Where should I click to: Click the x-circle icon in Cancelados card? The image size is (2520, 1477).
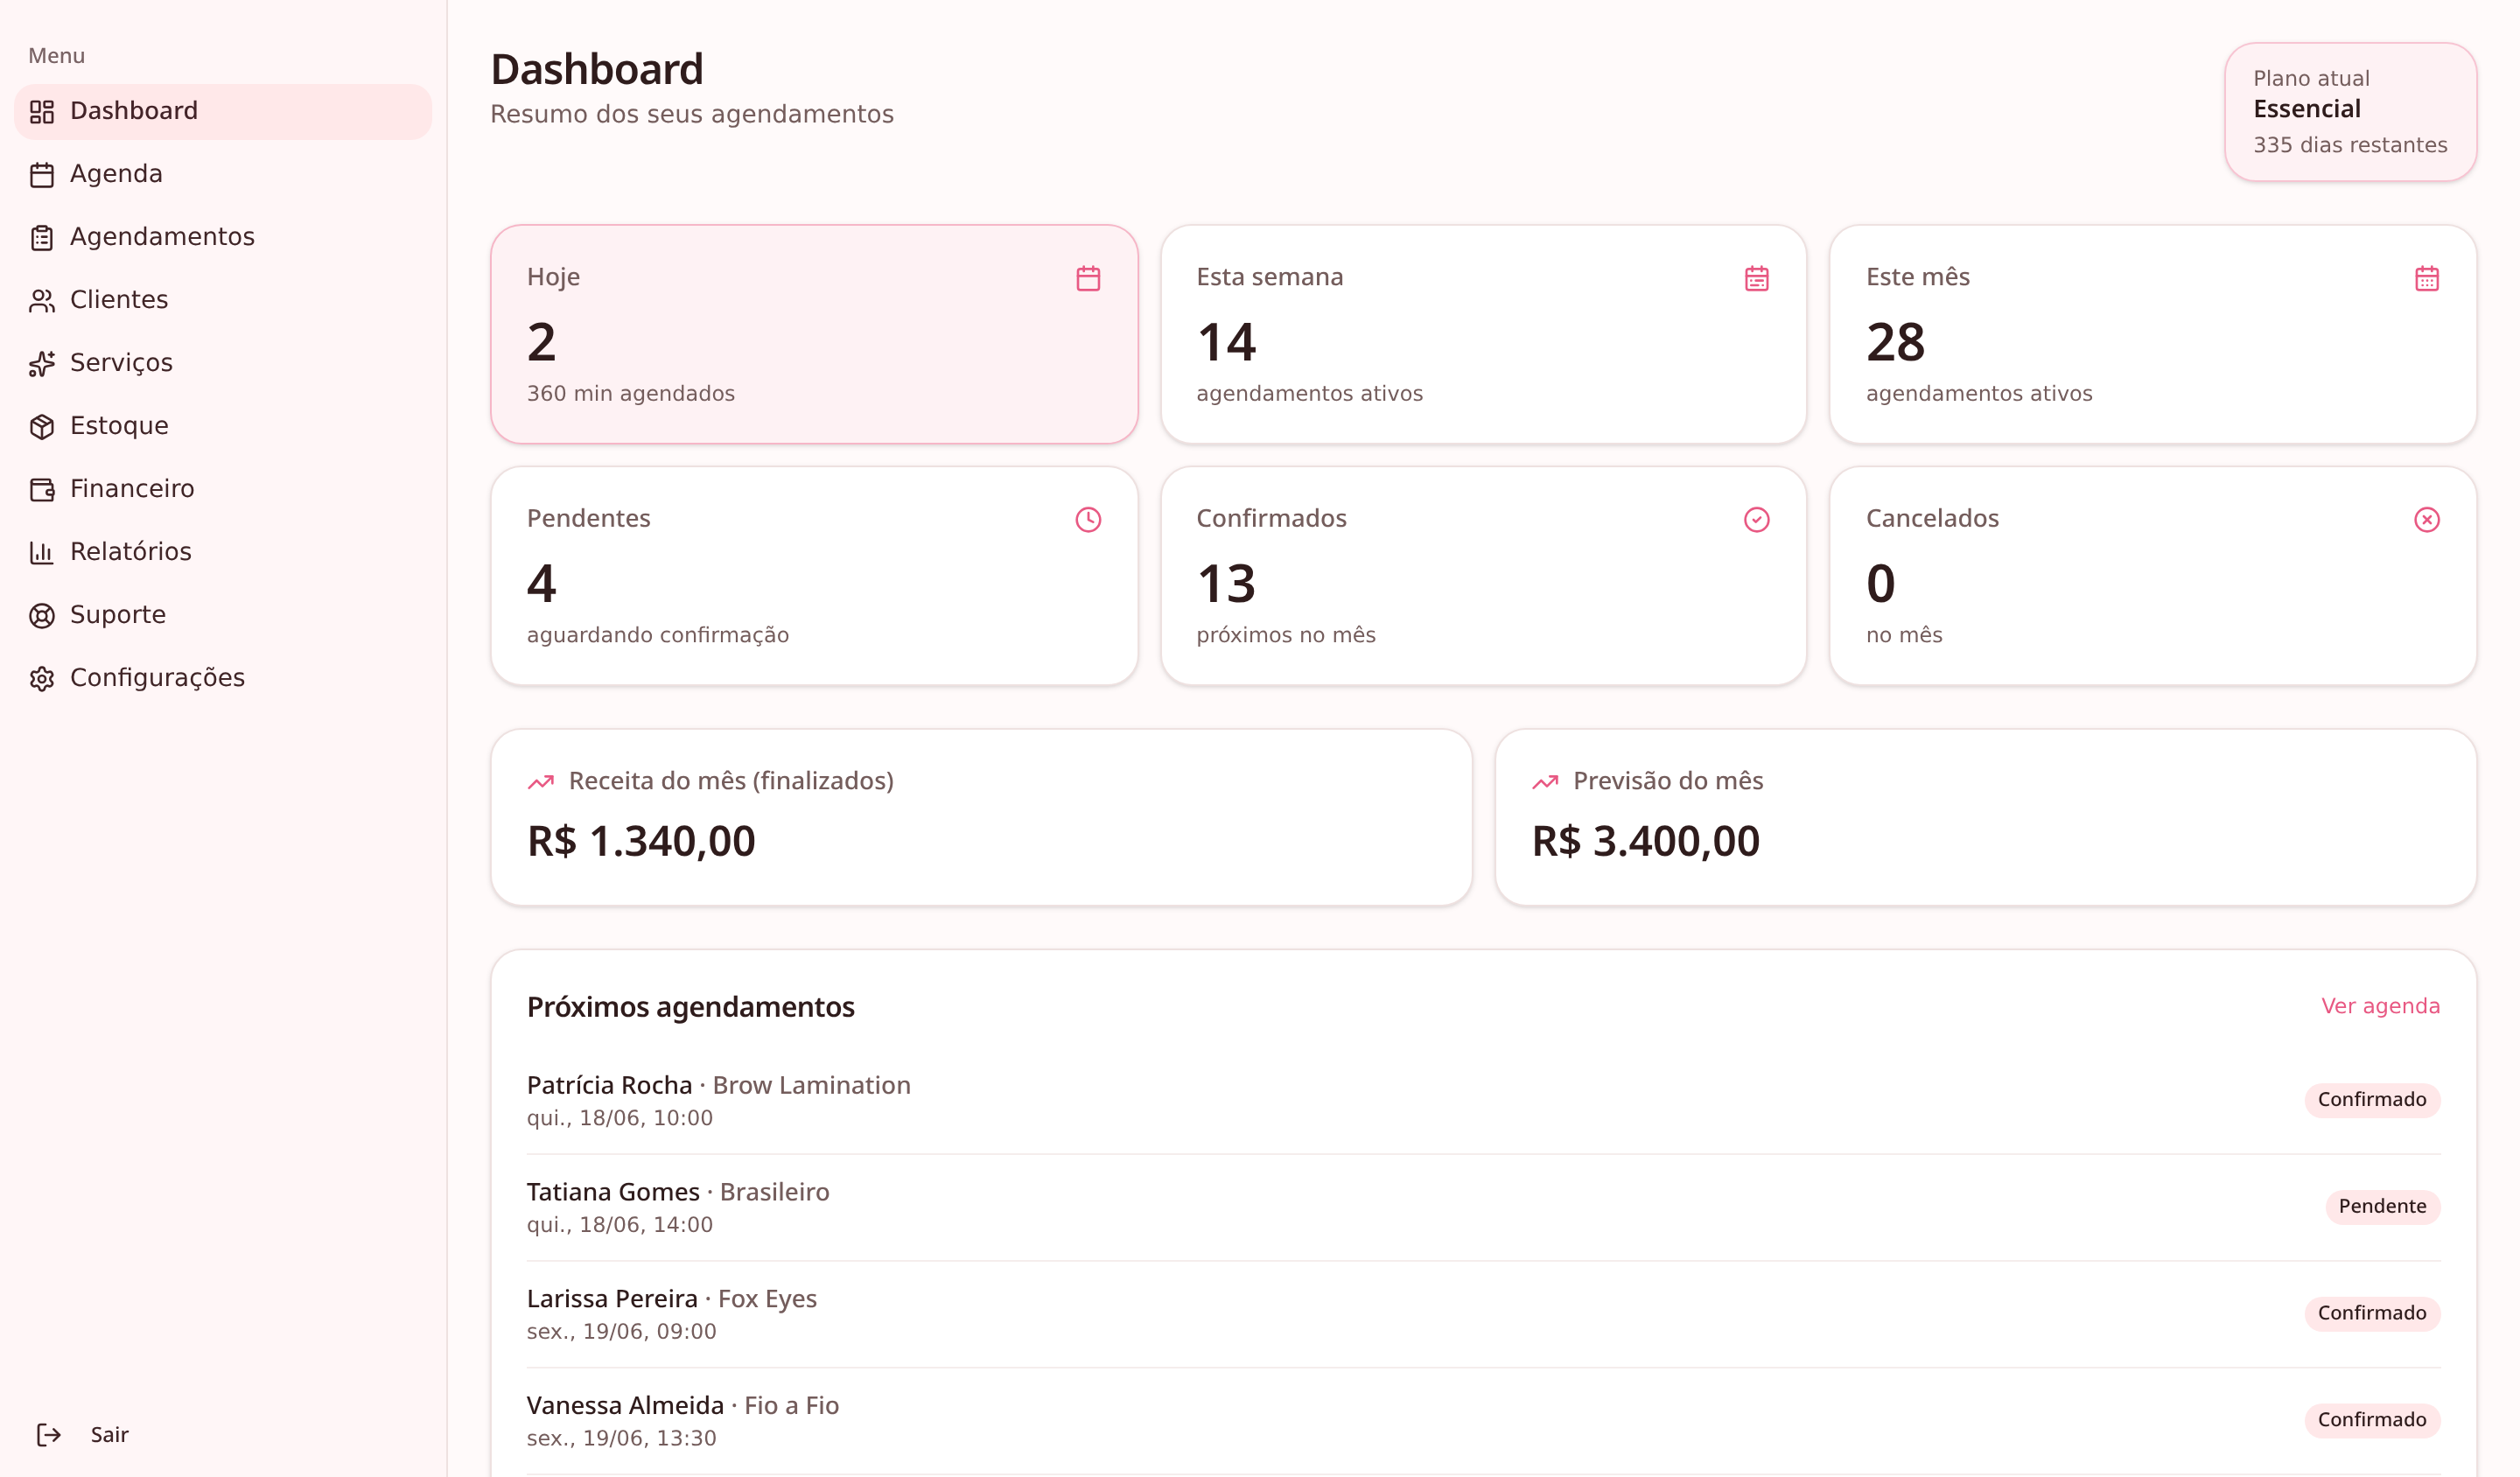pyautogui.click(x=2427, y=520)
